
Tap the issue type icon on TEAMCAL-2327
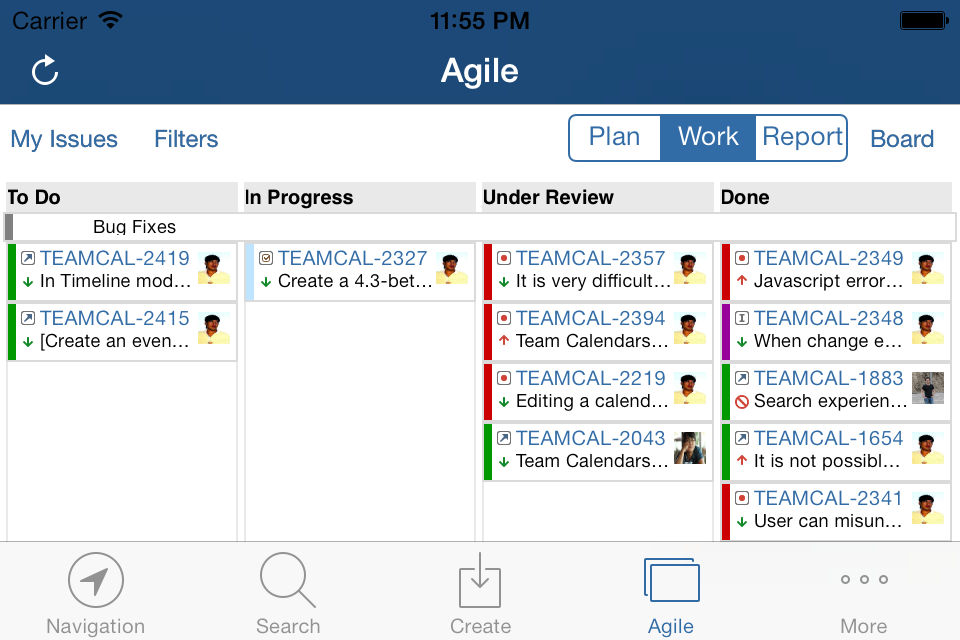coord(266,259)
